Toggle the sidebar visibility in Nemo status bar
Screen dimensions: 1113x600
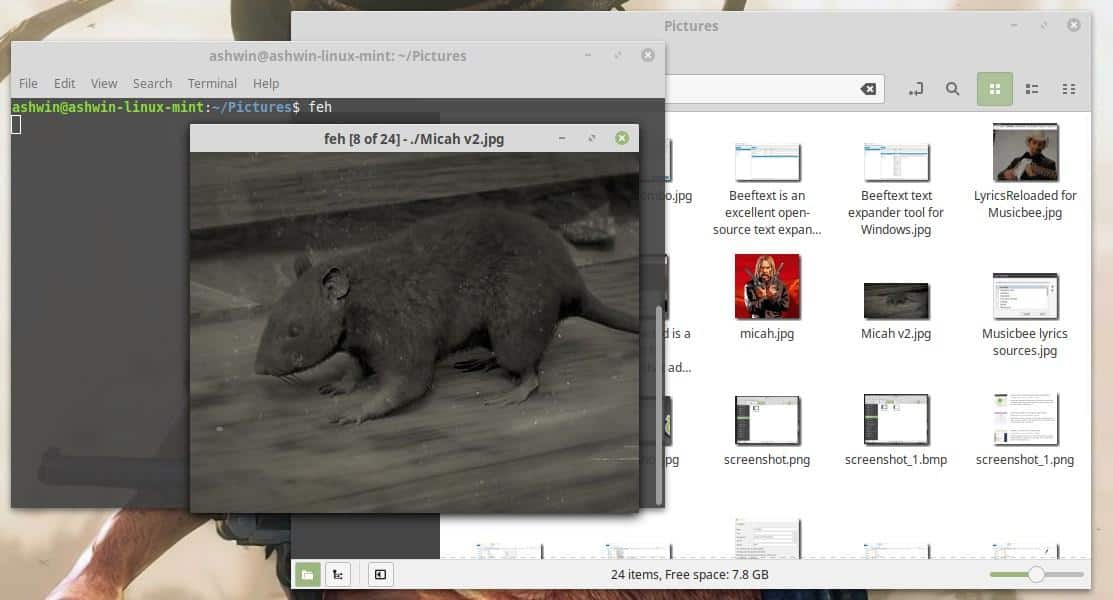click(x=381, y=574)
